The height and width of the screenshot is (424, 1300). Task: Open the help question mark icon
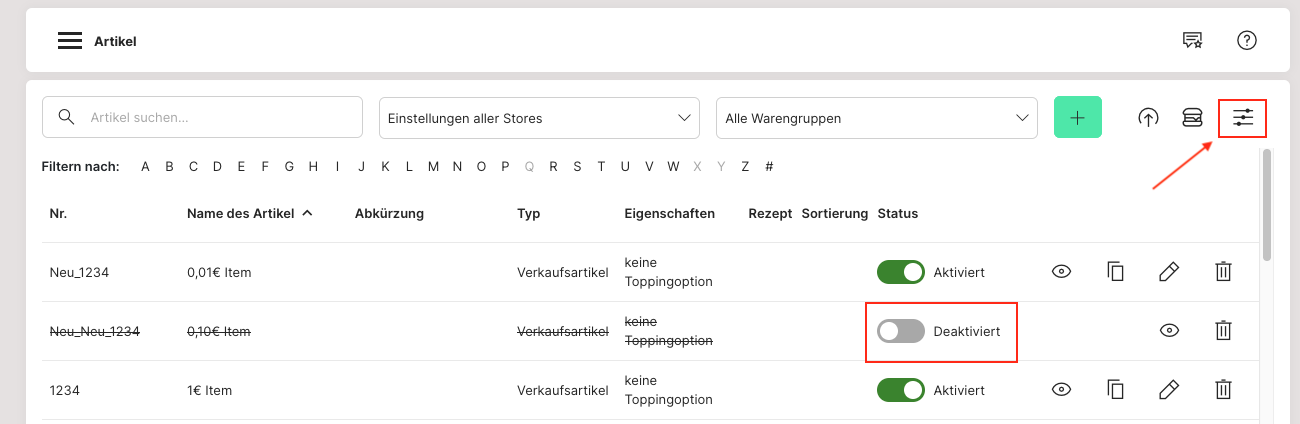1246,41
